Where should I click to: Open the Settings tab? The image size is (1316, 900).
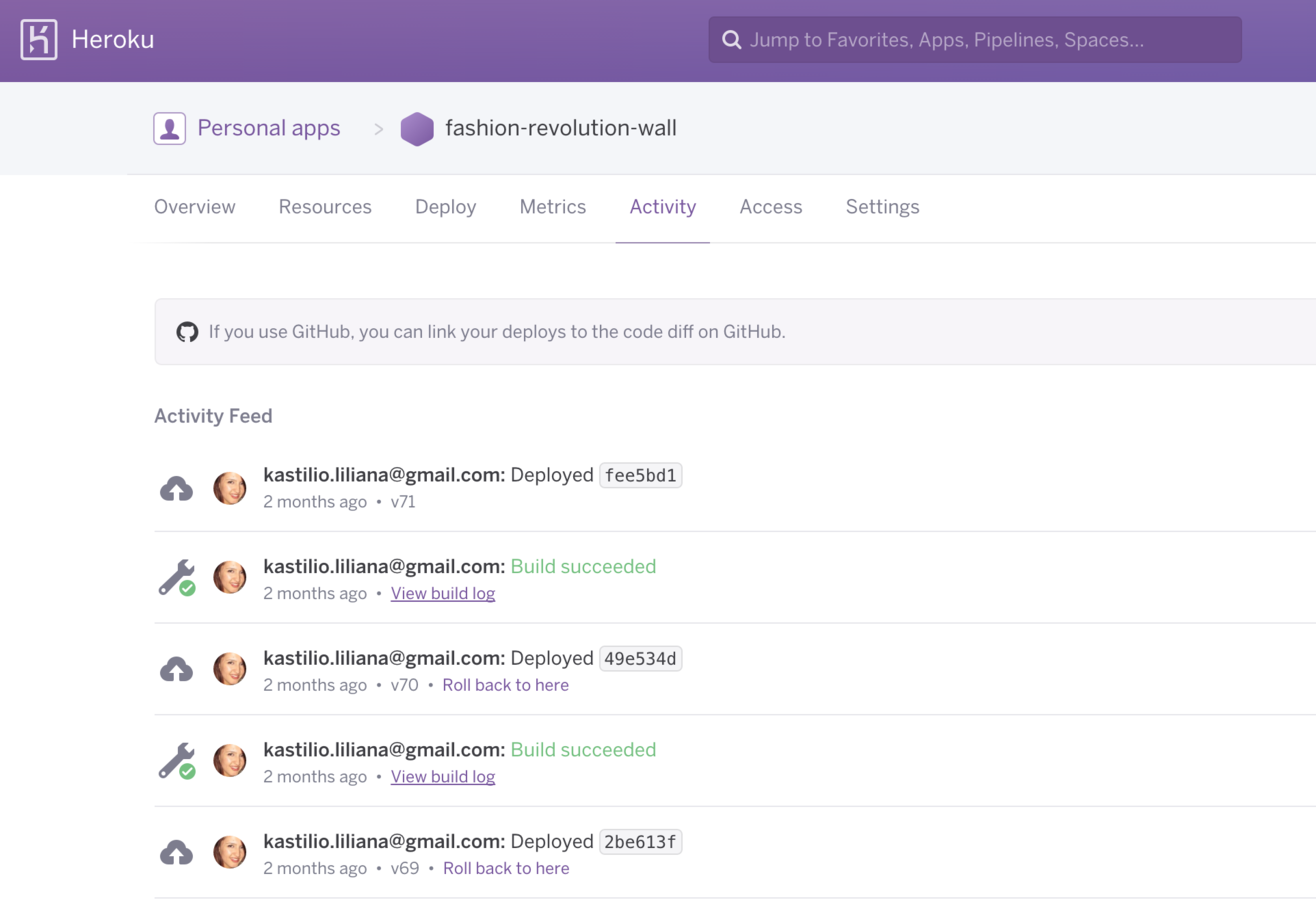click(883, 207)
